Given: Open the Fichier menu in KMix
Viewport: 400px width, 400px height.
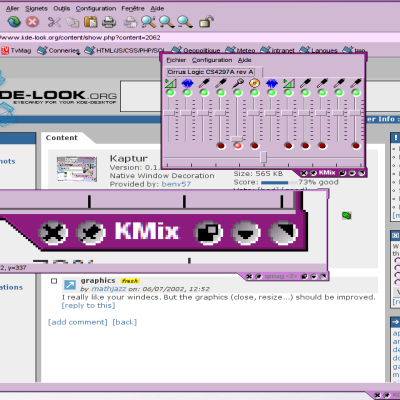Looking at the screenshot, I should 176,60.
